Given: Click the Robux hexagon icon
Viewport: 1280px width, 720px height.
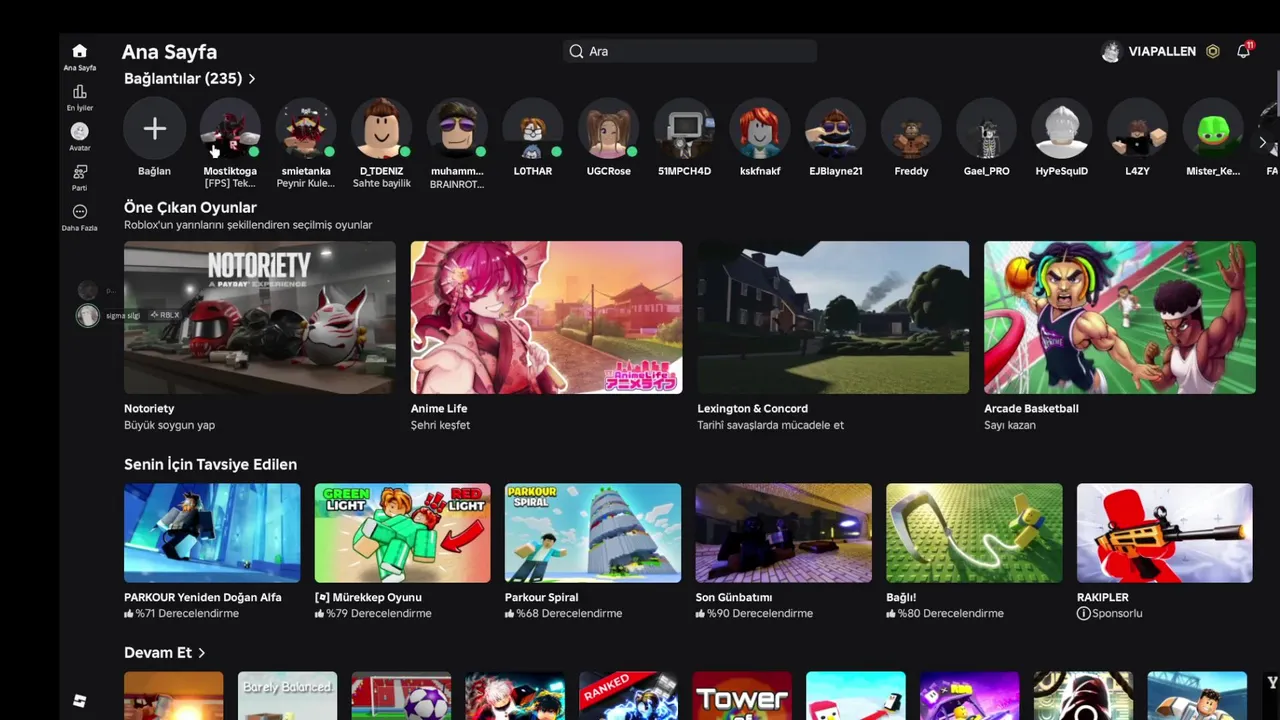Looking at the screenshot, I should [x=1213, y=51].
